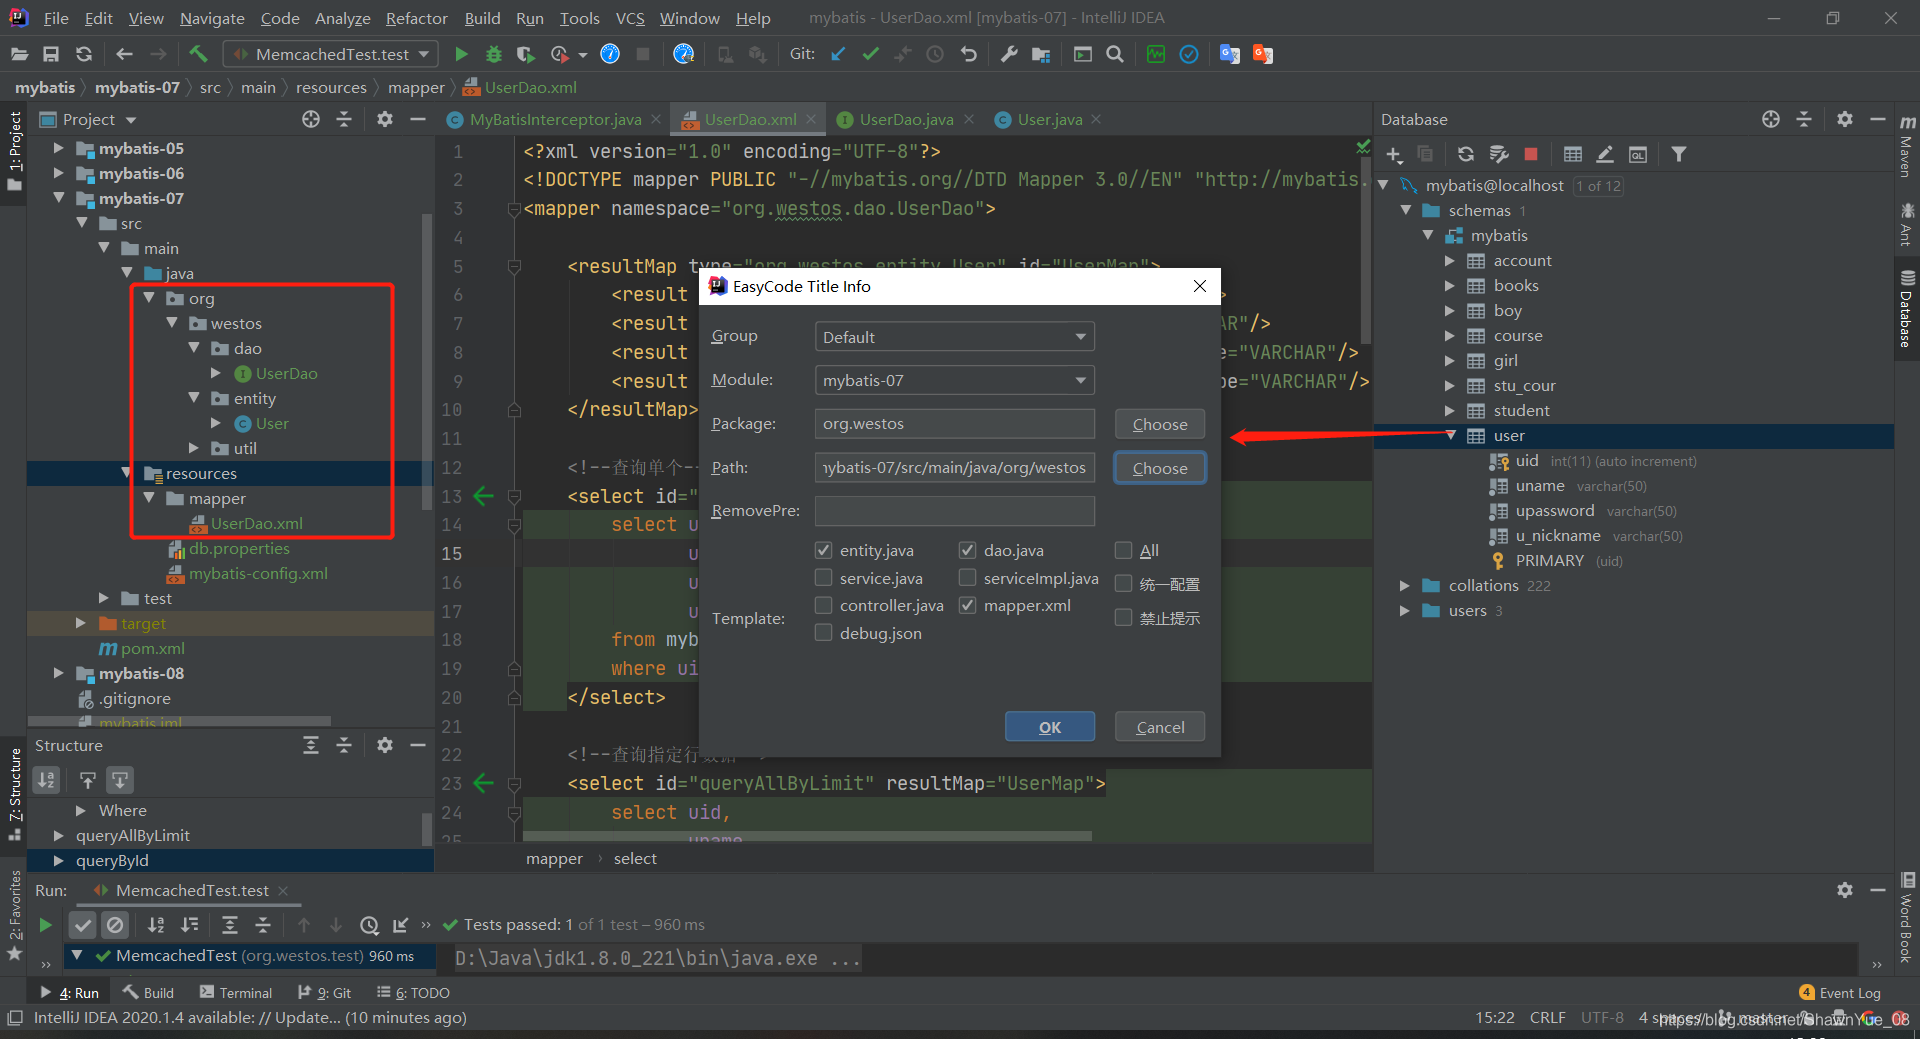Filter database objects with the funnel icon
This screenshot has height=1039, width=1920.
(x=1679, y=154)
